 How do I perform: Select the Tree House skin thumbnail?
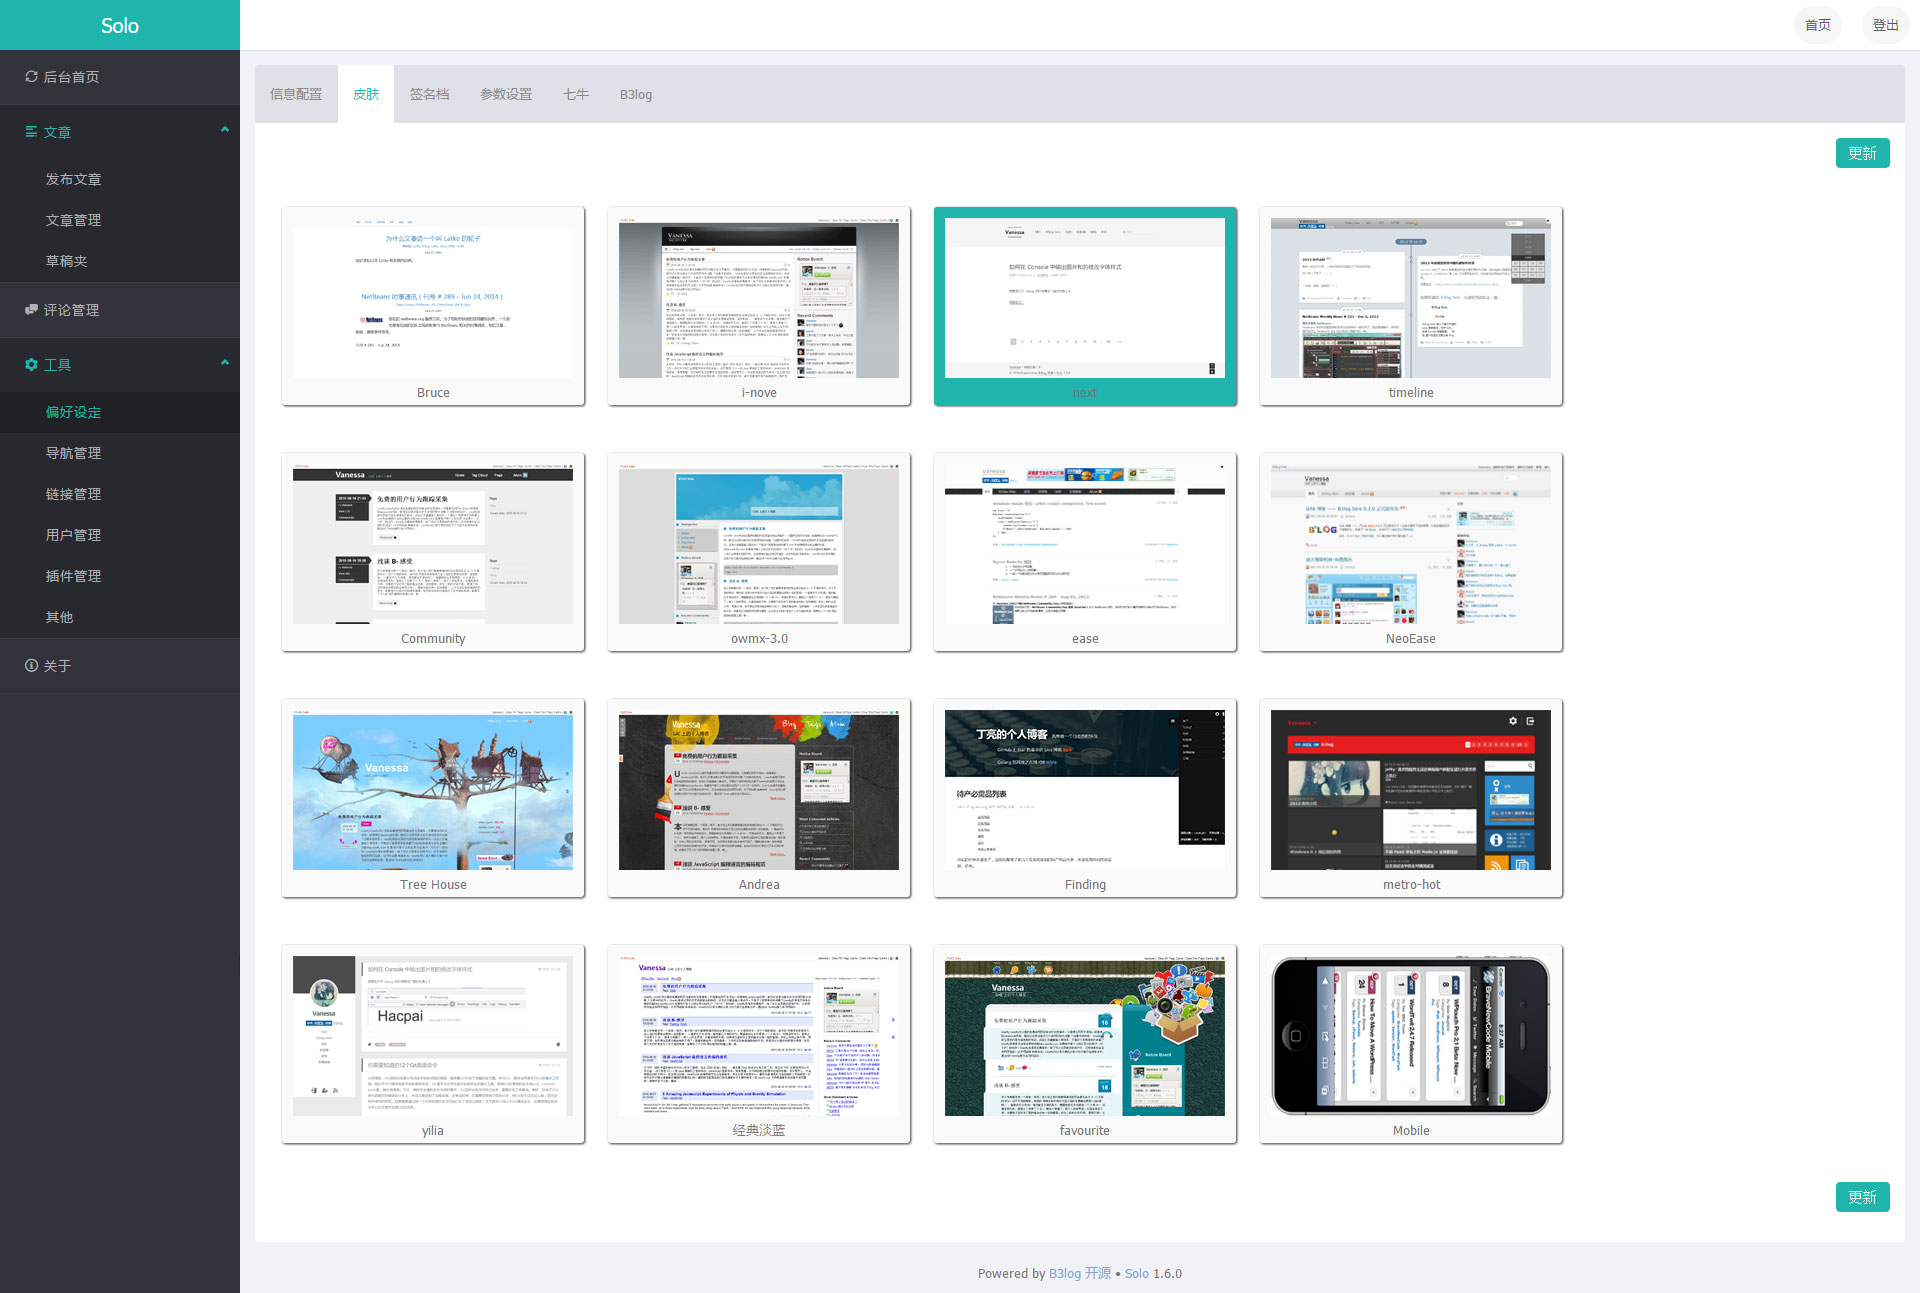[x=433, y=792]
